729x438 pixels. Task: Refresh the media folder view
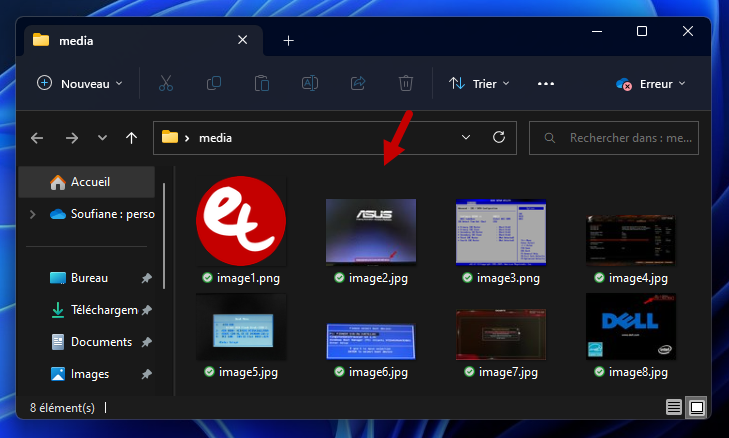pyautogui.click(x=499, y=137)
